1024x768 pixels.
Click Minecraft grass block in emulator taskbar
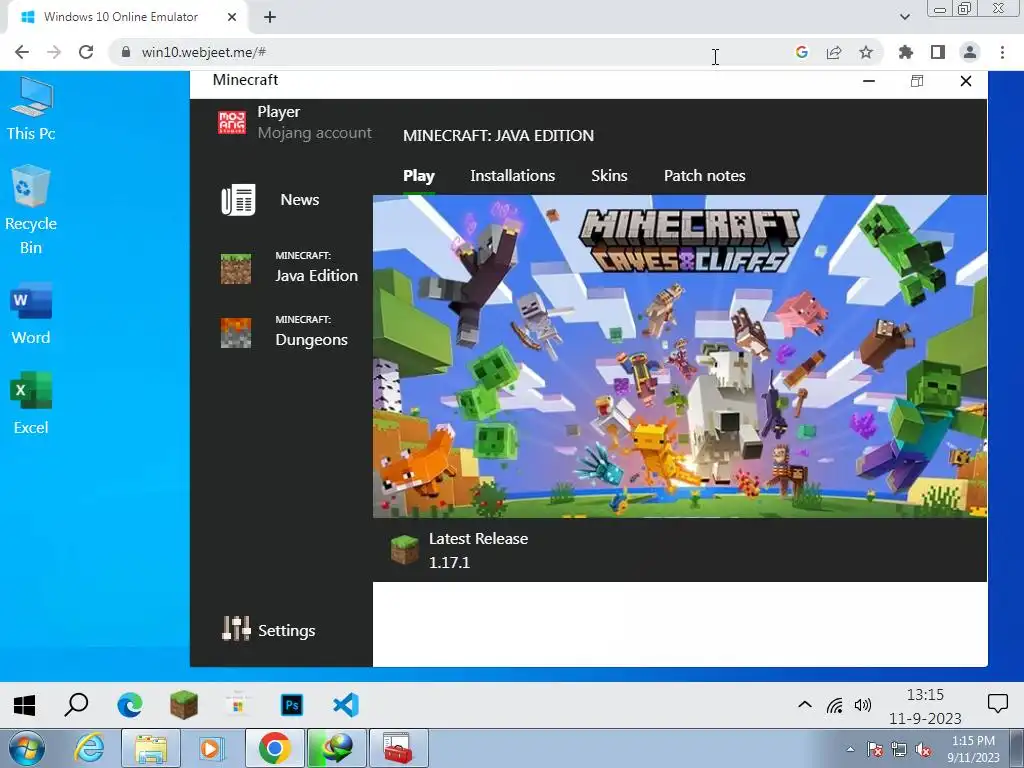(x=184, y=705)
